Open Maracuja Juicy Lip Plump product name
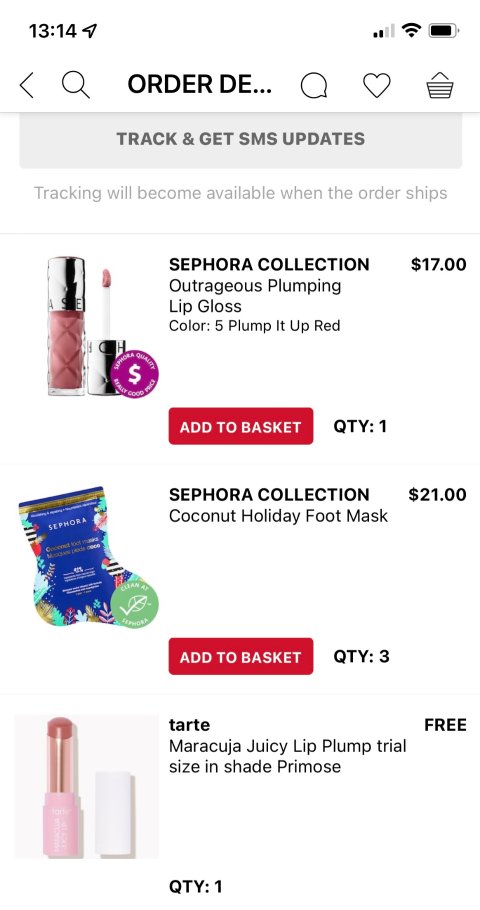Image resolution: width=480 pixels, height=910 pixels. click(x=287, y=756)
